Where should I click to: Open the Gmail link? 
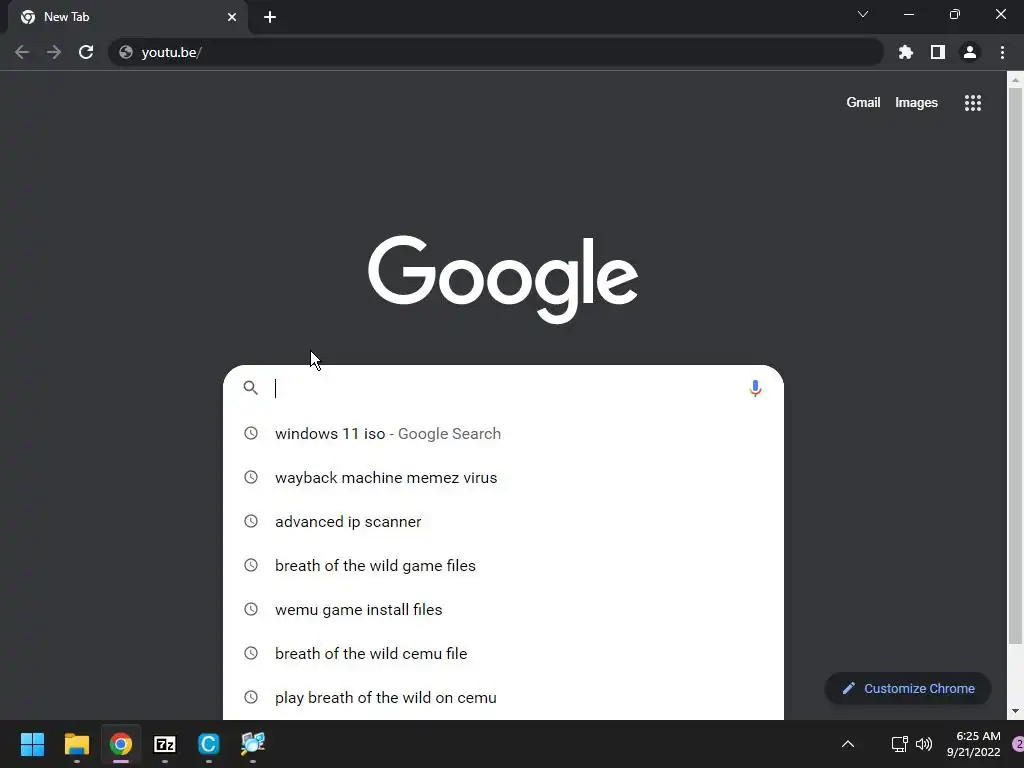tap(863, 103)
